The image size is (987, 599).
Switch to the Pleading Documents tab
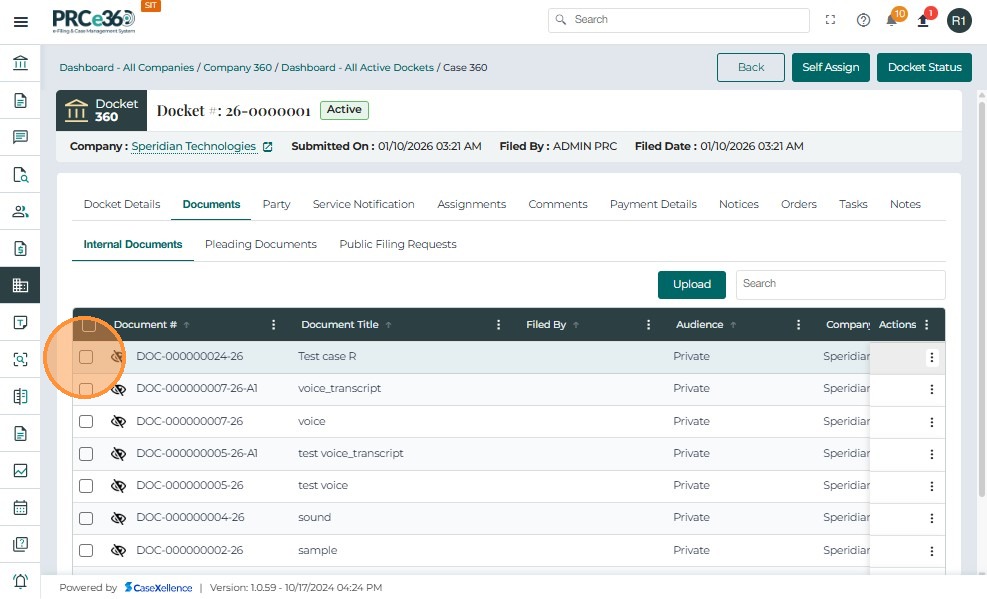click(260, 244)
